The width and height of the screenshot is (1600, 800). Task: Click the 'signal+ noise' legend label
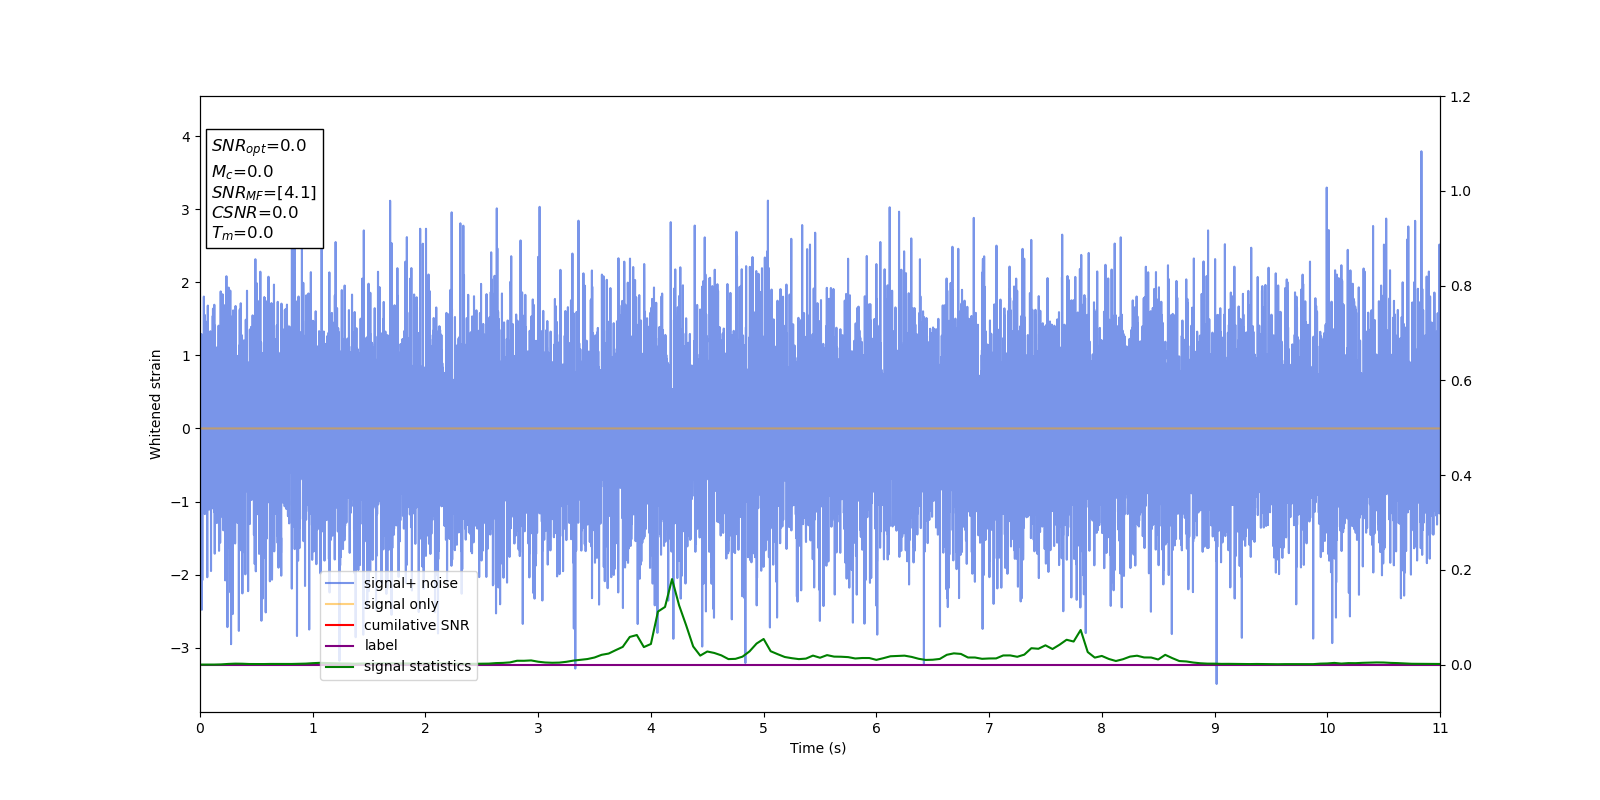410,583
